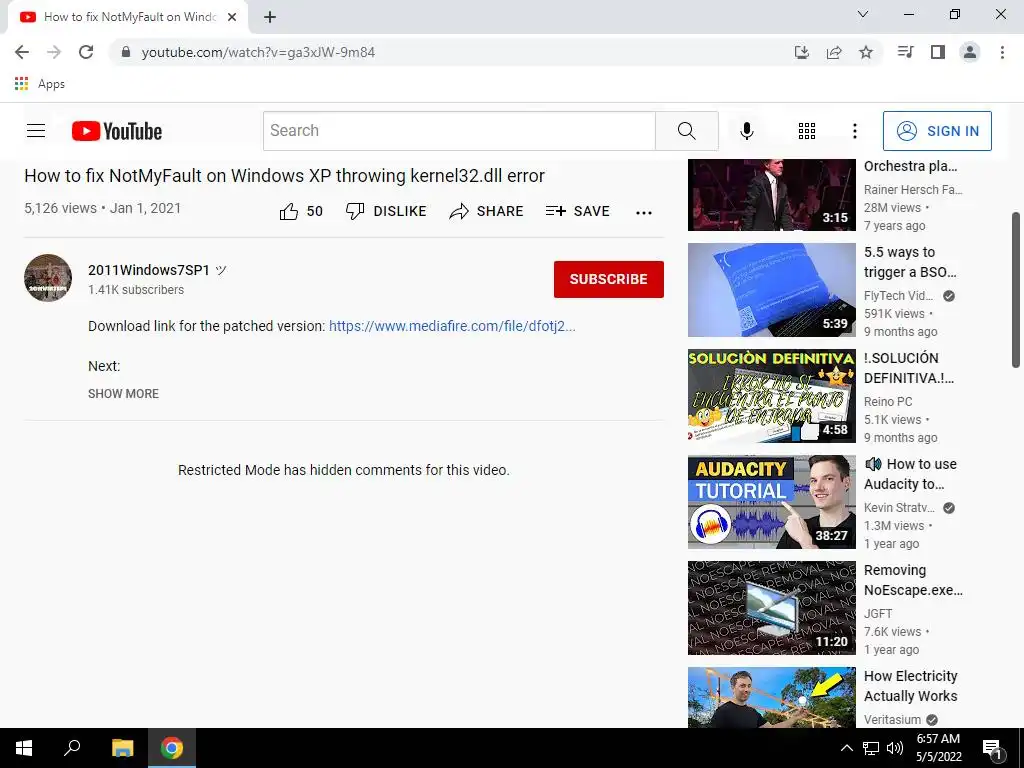Open Audacity Tutorial video thumbnail
This screenshot has width=1024, height=768.
coord(771,502)
